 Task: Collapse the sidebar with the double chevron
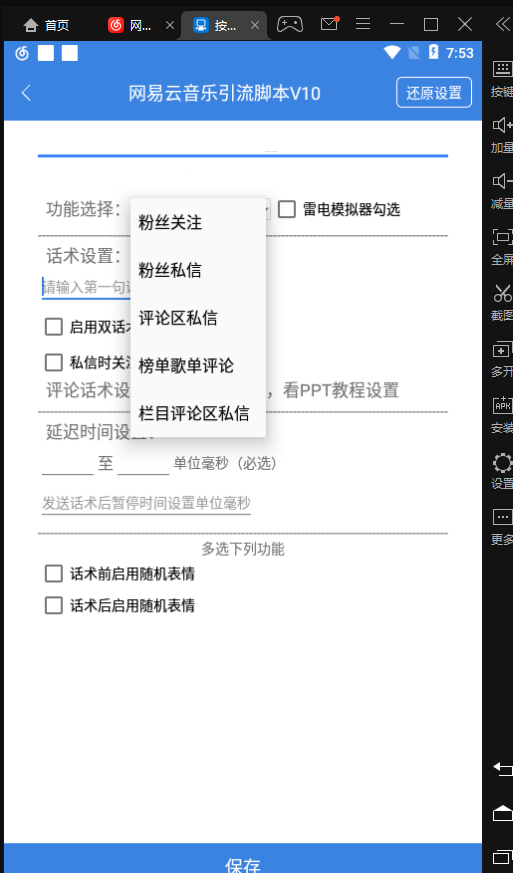502,24
